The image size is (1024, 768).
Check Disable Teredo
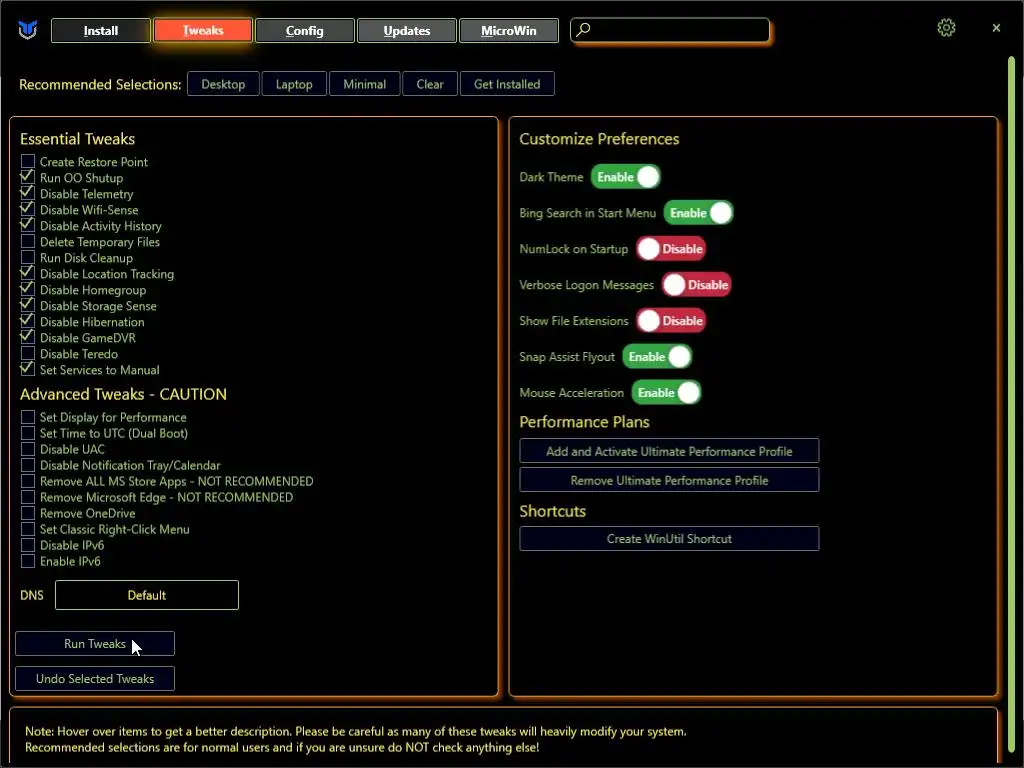27,353
